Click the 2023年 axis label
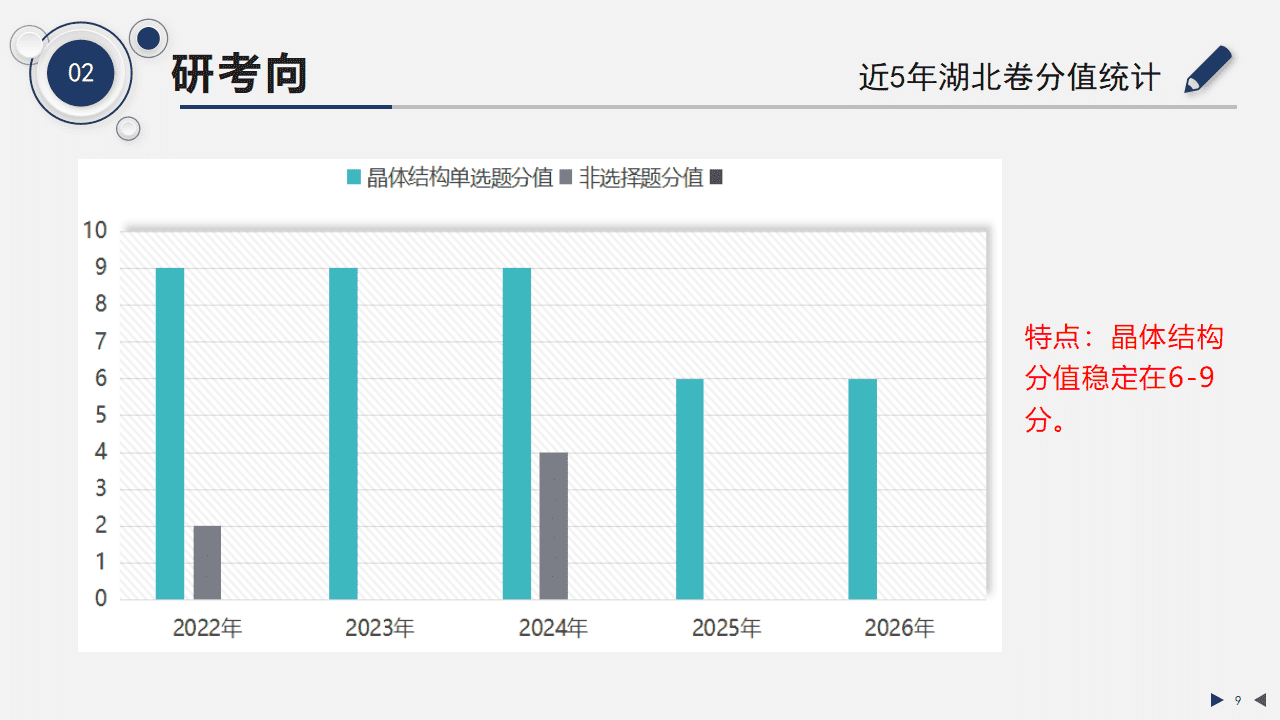Screen dimensions: 1280x720 click(380, 628)
